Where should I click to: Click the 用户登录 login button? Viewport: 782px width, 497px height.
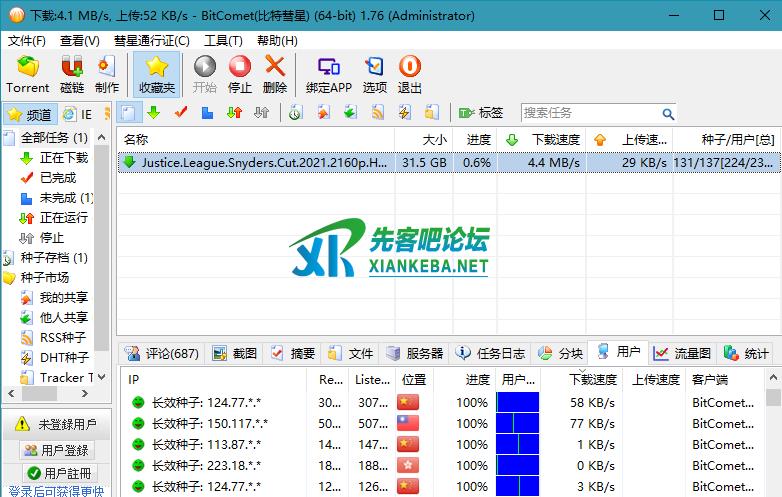(57, 451)
